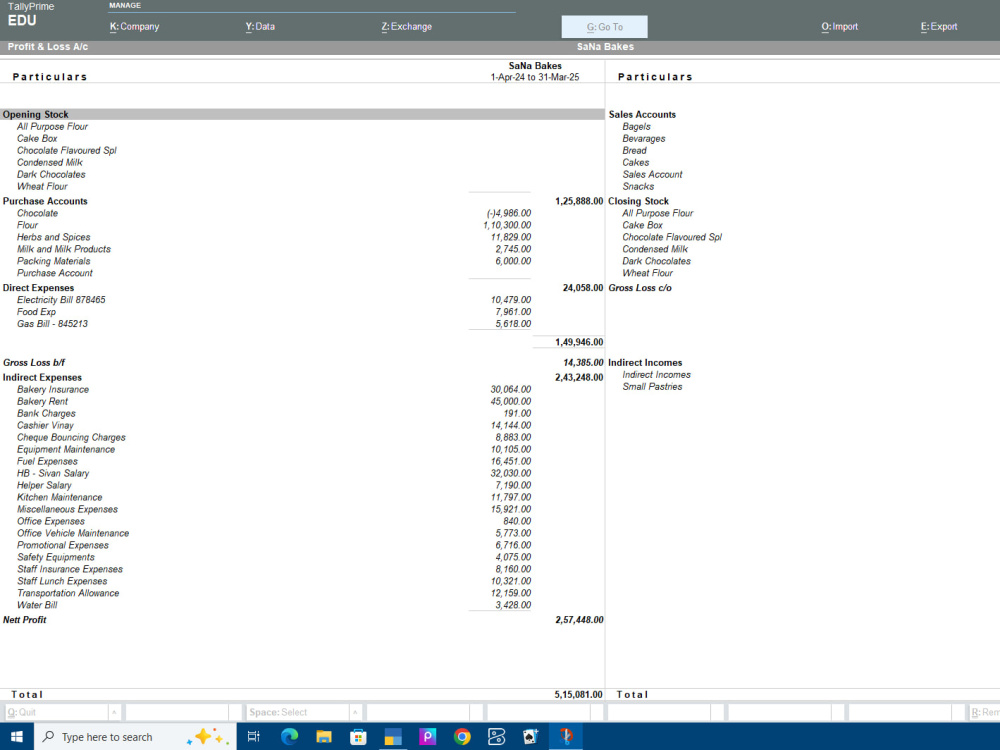Open the O: Import menu
The image size is (1000, 750).
click(839, 27)
